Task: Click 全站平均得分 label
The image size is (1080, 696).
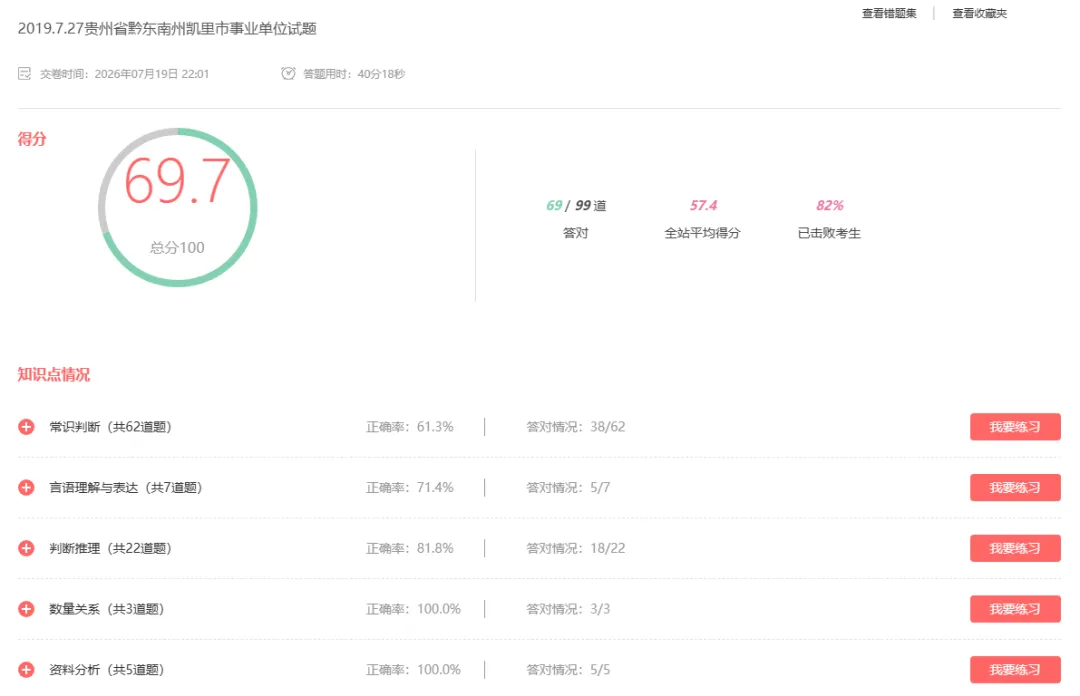Action: click(702, 233)
